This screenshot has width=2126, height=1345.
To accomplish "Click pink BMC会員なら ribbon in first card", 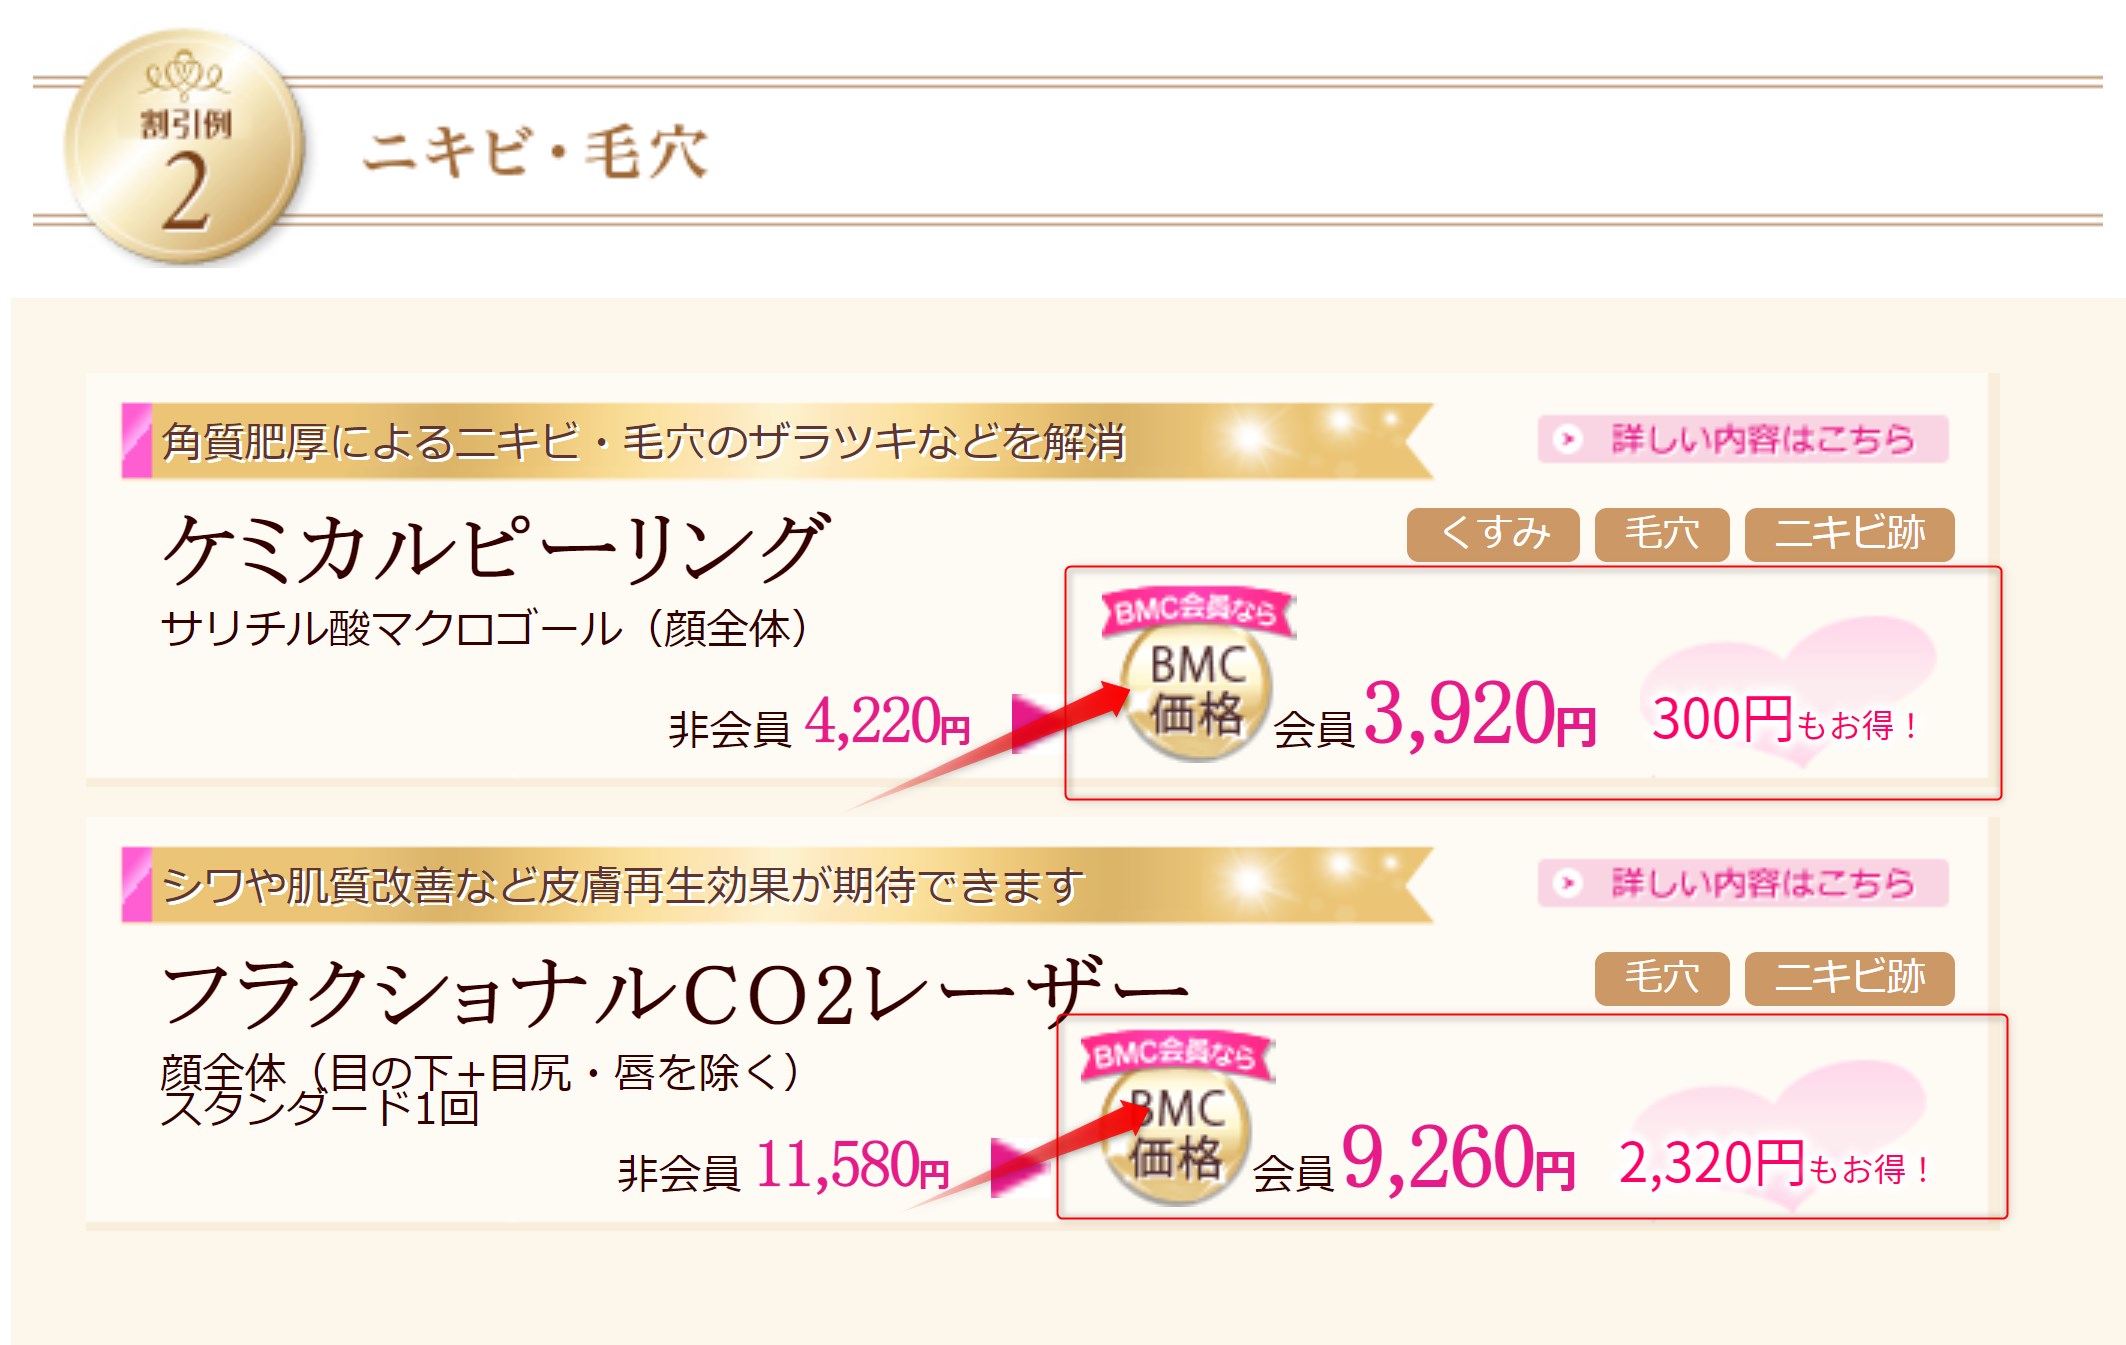I will tap(1197, 610).
